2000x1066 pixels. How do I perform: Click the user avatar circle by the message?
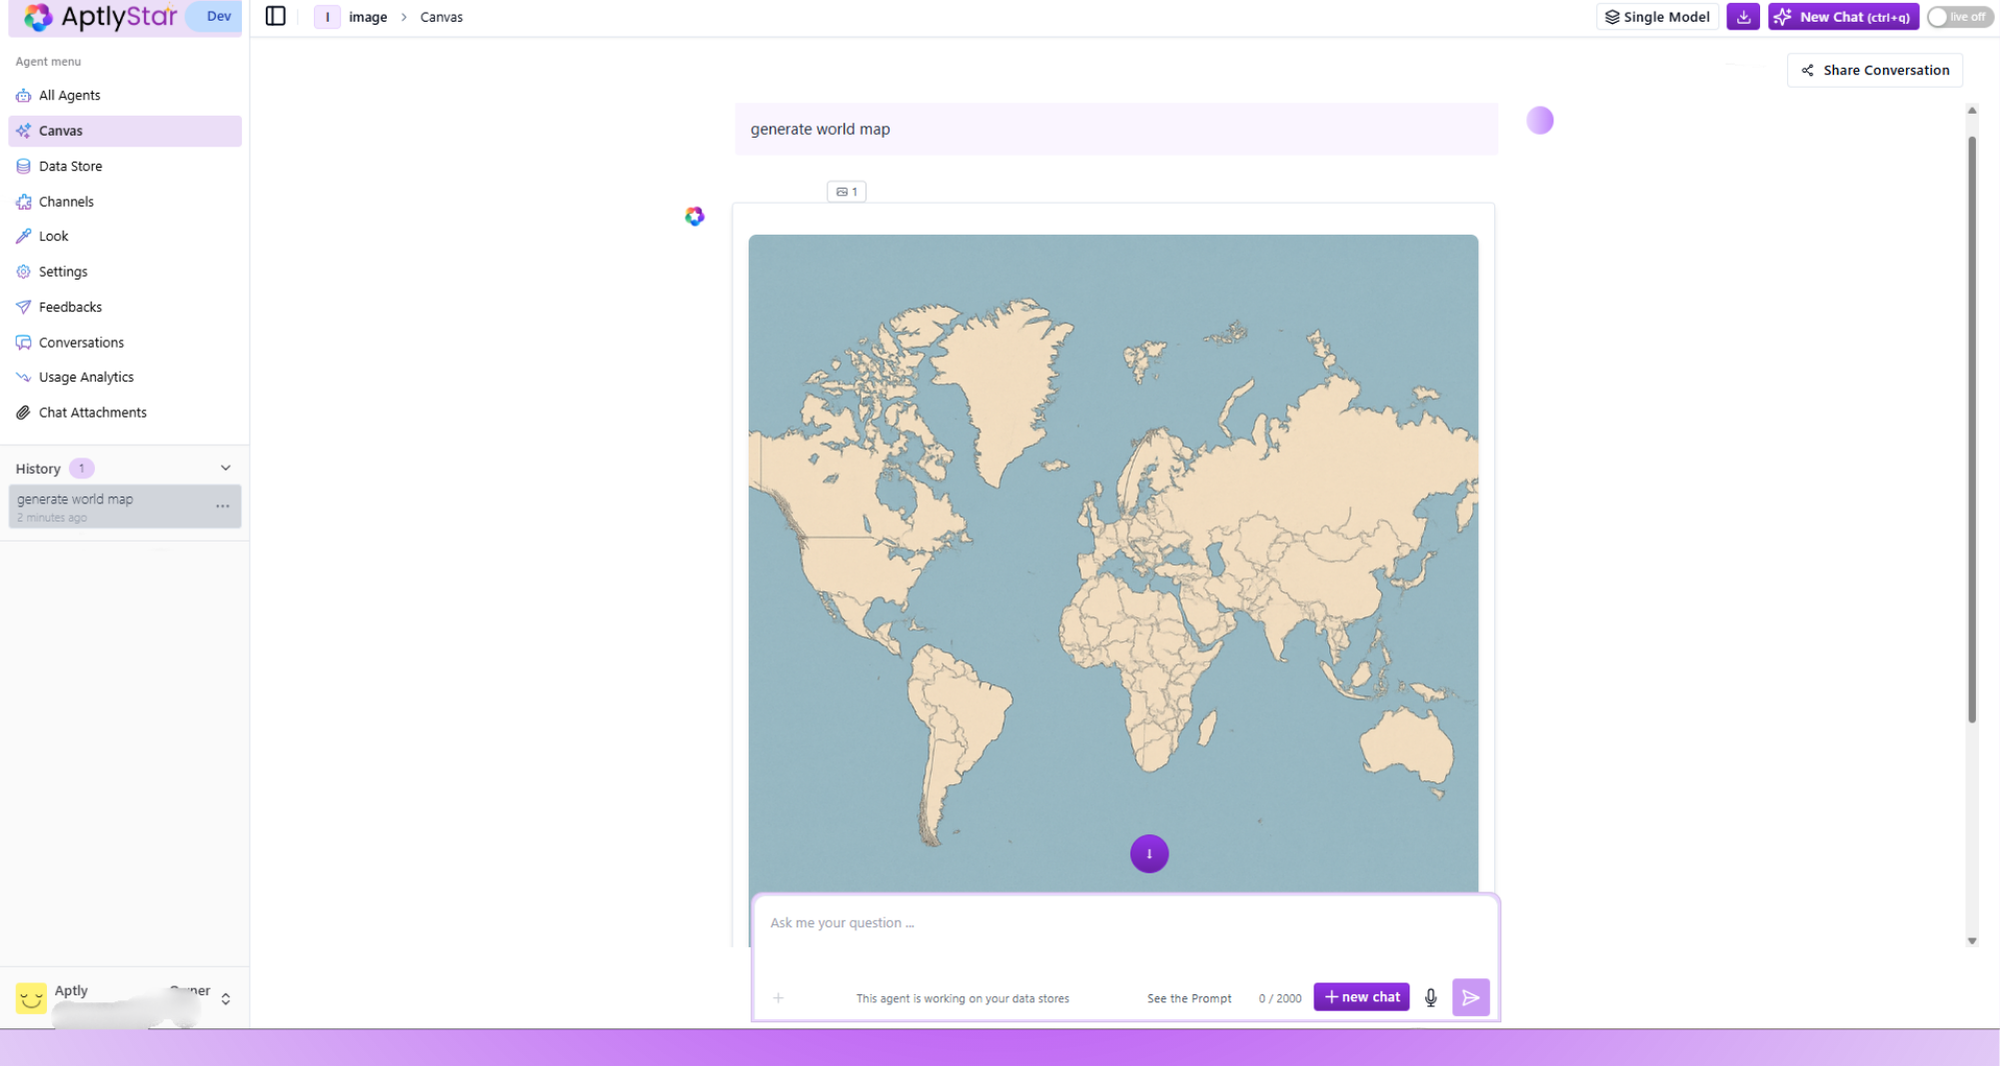click(1540, 120)
